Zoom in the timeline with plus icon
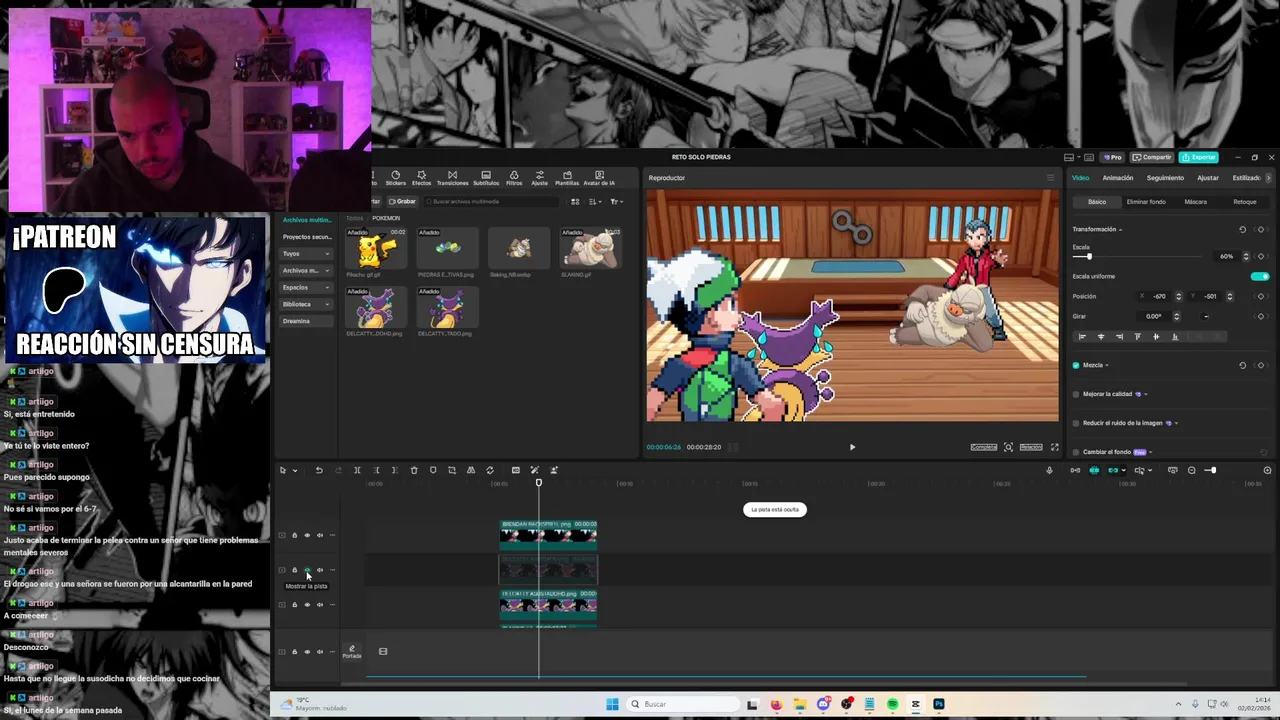This screenshot has width=1280, height=720. tap(1267, 470)
